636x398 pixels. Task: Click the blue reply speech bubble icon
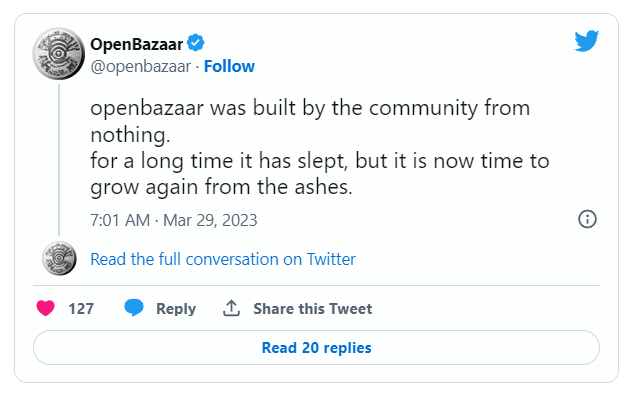coord(134,308)
